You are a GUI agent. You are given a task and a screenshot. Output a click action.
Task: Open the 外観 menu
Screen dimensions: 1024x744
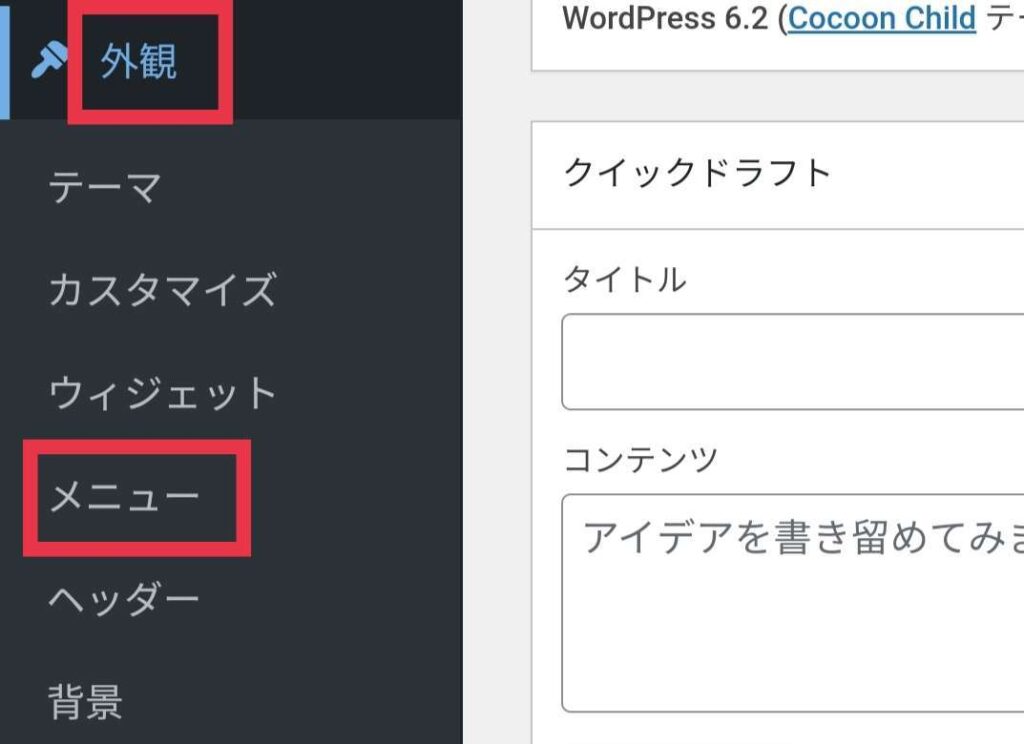pyautogui.click(x=138, y=61)
